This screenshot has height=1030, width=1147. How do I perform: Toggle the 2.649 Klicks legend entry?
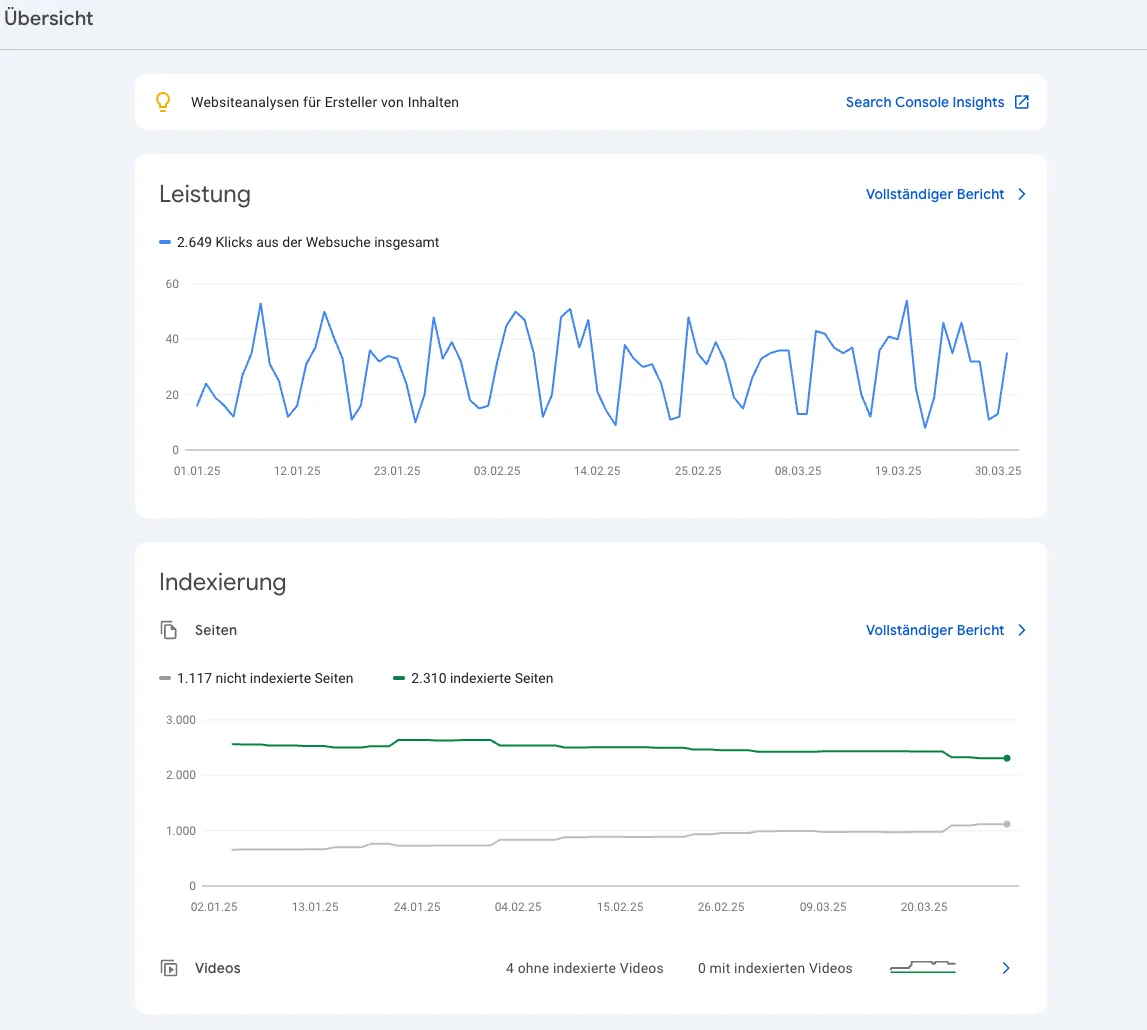tap(305, 242)
